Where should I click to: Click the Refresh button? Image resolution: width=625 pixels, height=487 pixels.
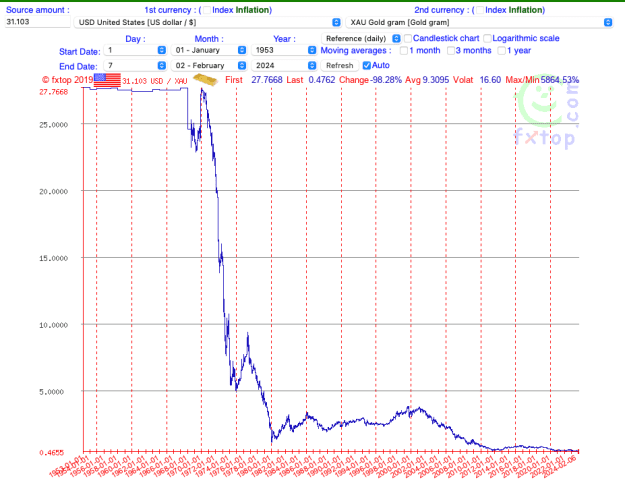click(340, 65)
